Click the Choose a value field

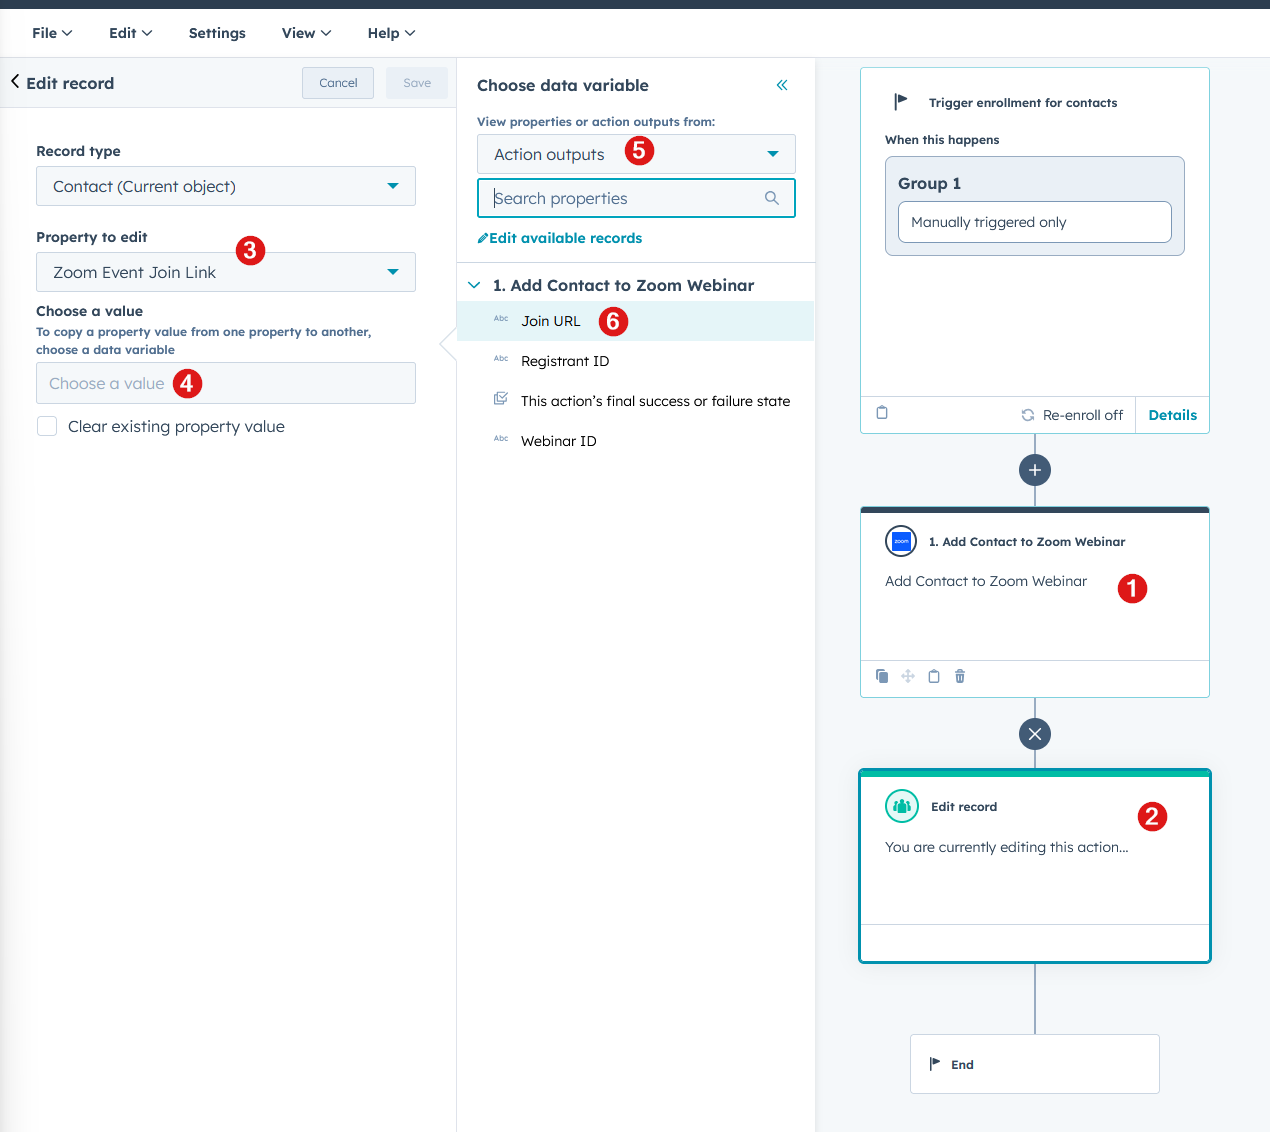click(x=226, y=383)
